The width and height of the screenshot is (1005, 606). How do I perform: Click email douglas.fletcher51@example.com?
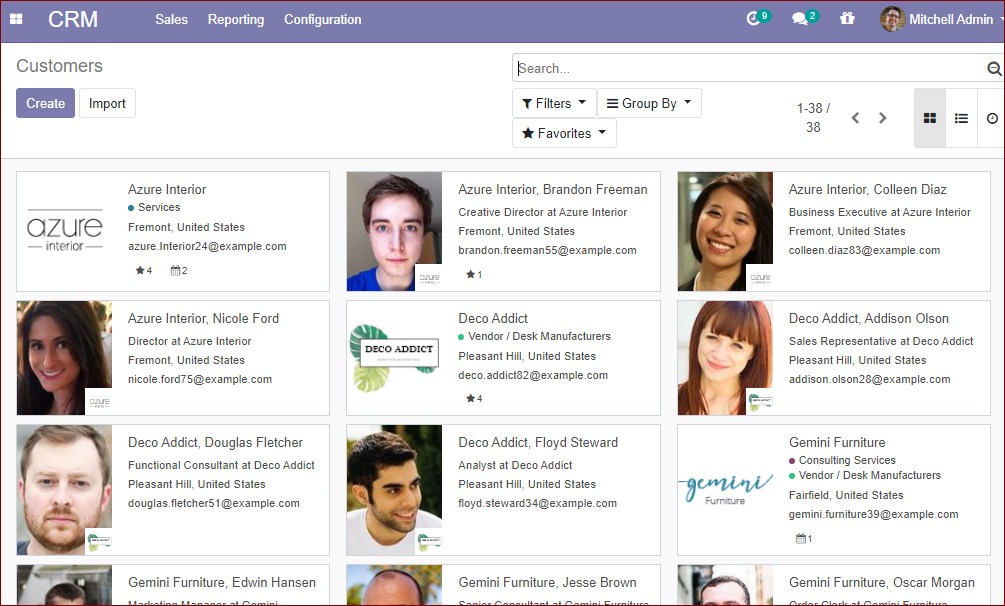click(213, 503)
